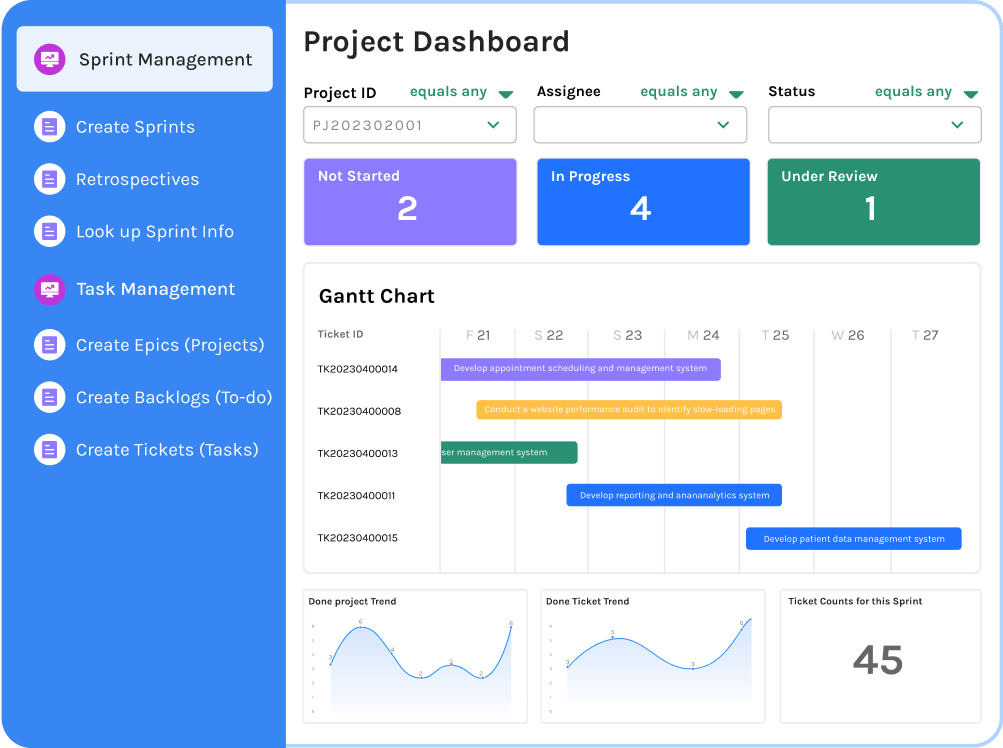Click the sprint ticket count 45
Screen dimensions: 1003x748
coord(878,660)
